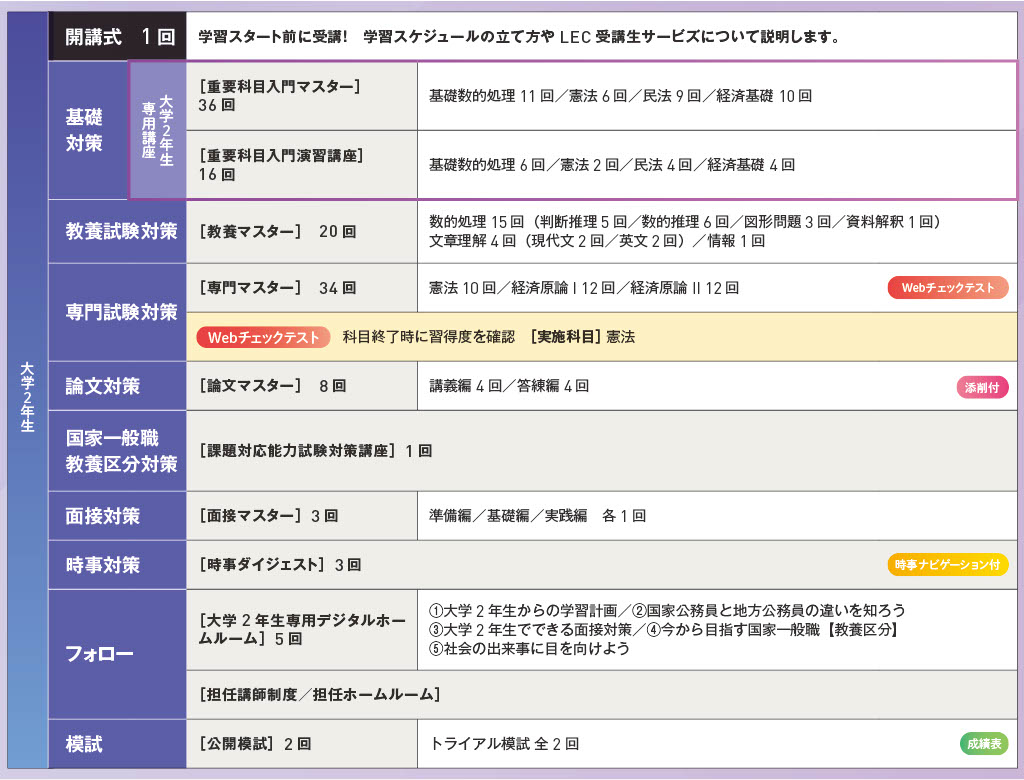Click the 大学2年生専用講座 vertical label
1024x780 pixels.
point(158,131)
